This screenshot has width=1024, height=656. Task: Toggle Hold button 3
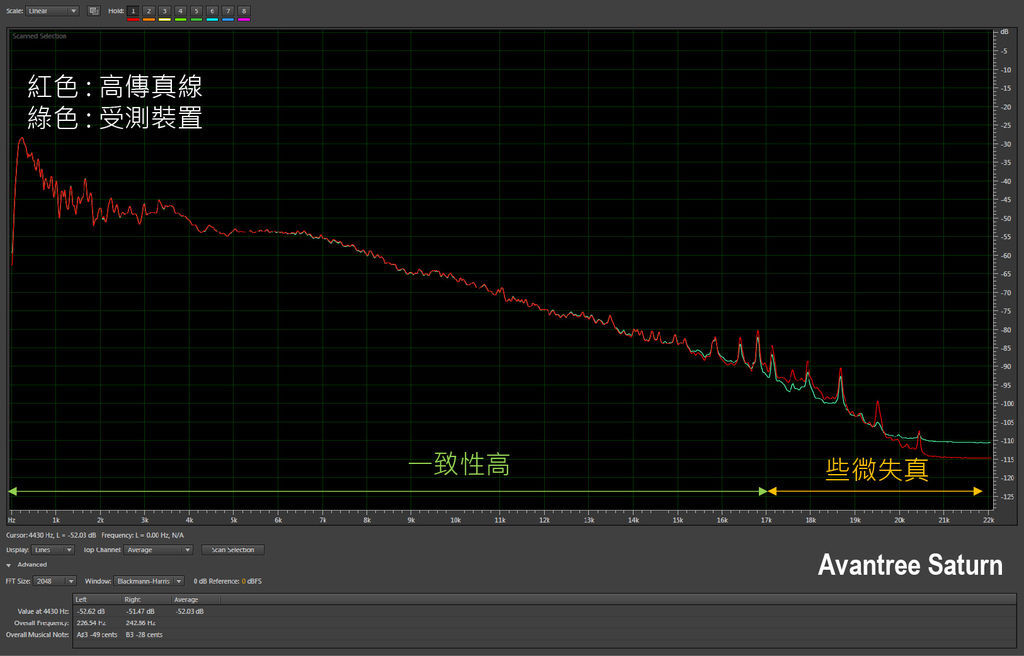tap(164, 11)
